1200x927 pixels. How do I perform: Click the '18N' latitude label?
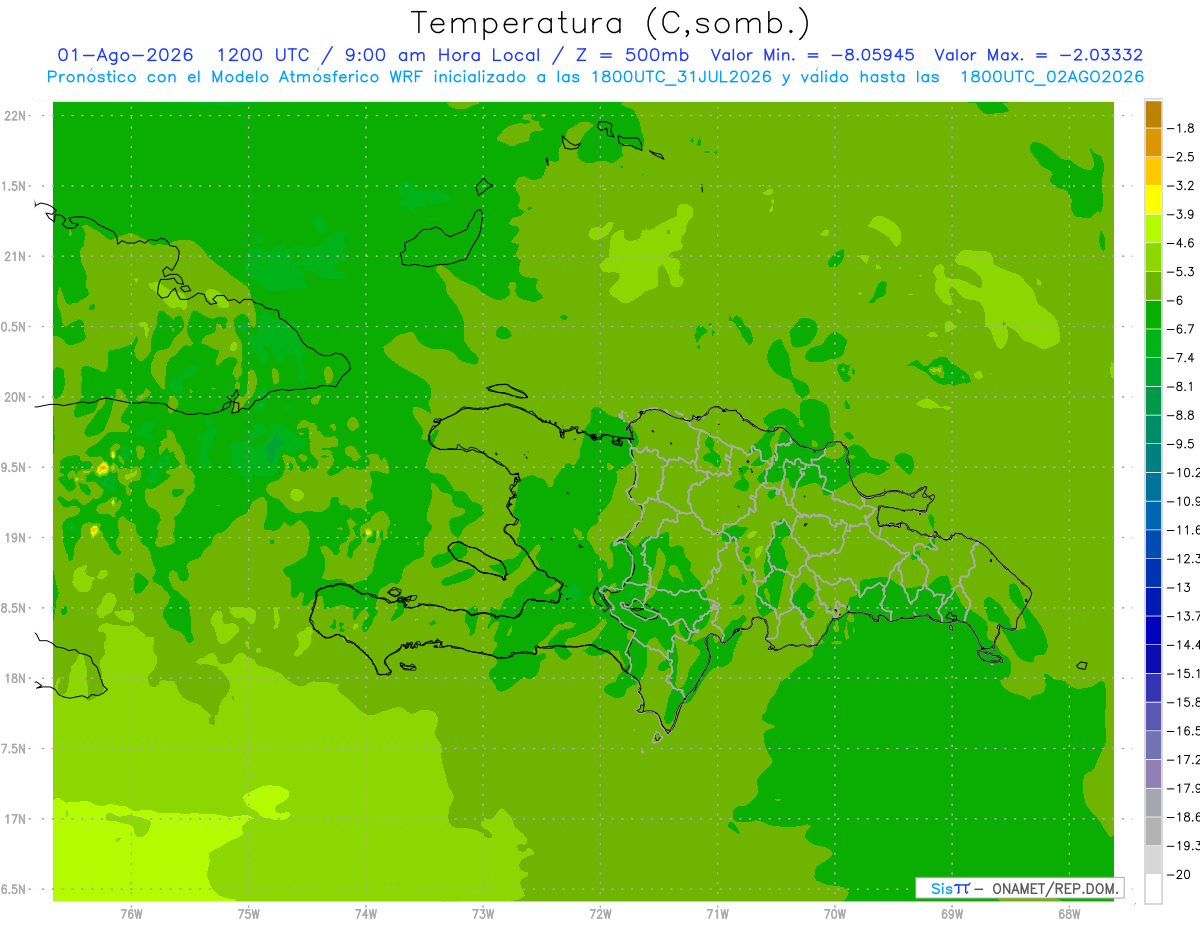pos(16,678)
